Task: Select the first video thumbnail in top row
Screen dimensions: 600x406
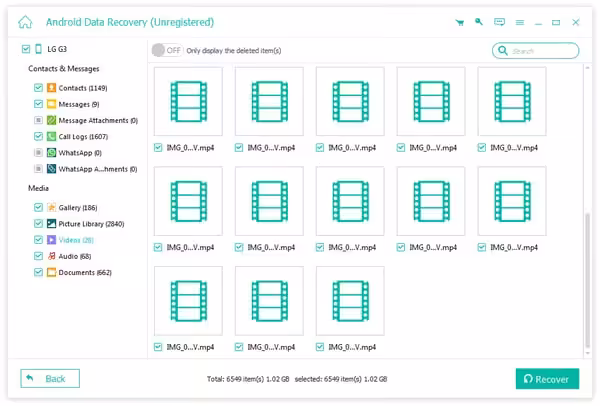Action: pyautogui.click(x=188, y=101)
